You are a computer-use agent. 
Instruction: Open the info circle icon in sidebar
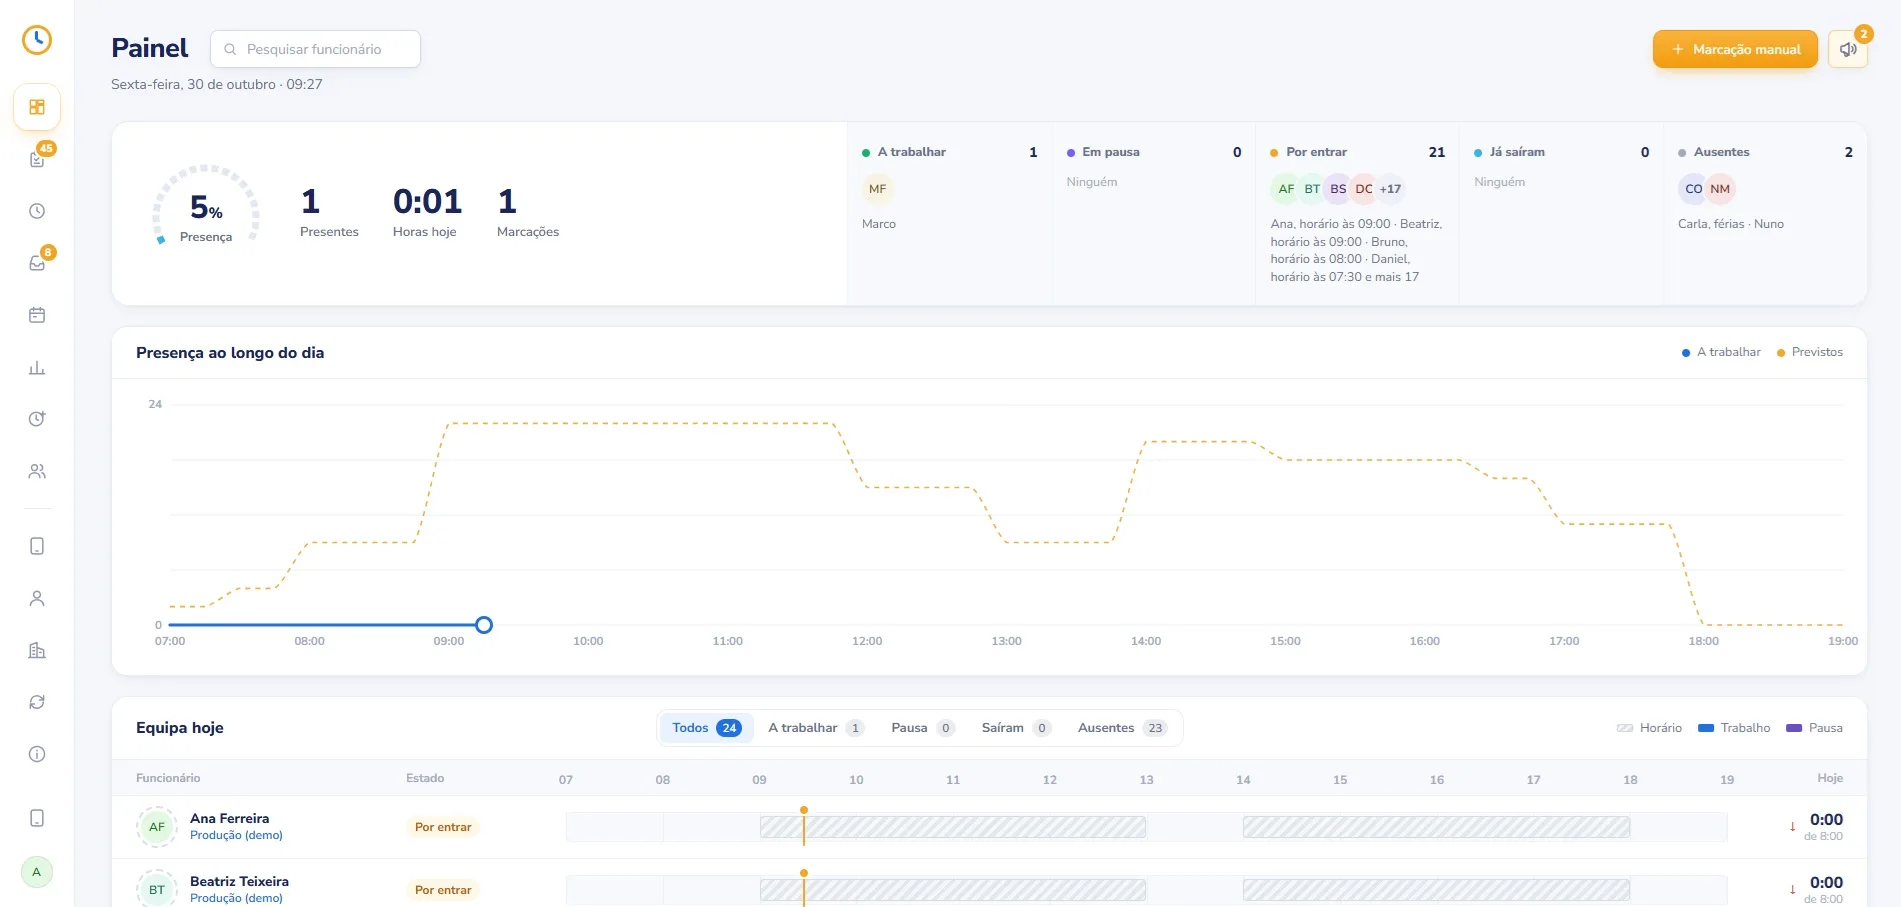(37, 754)
